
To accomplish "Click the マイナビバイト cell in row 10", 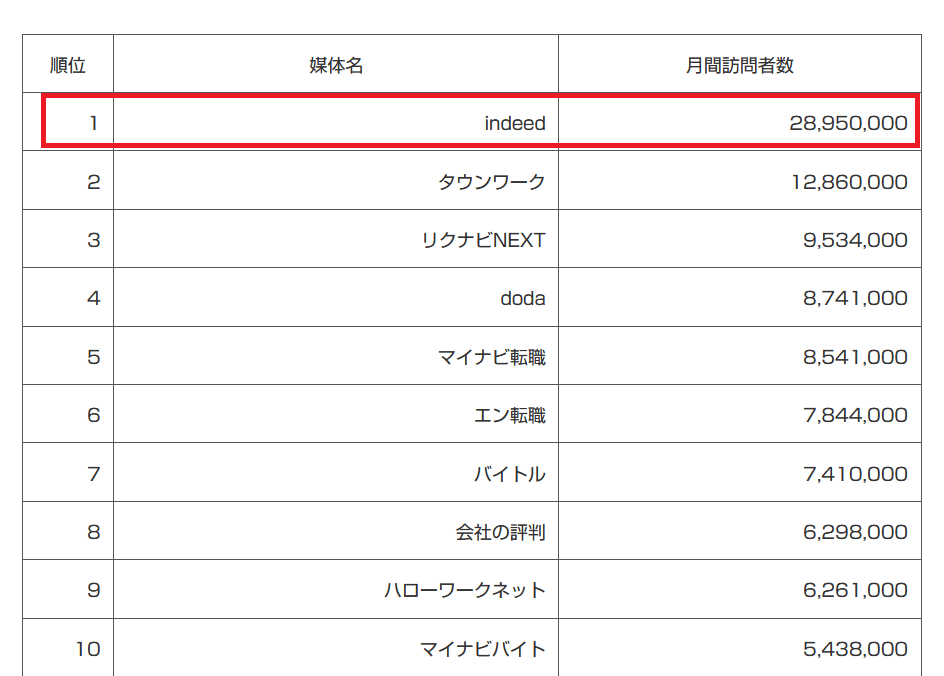I will click(x=336, y=648).
